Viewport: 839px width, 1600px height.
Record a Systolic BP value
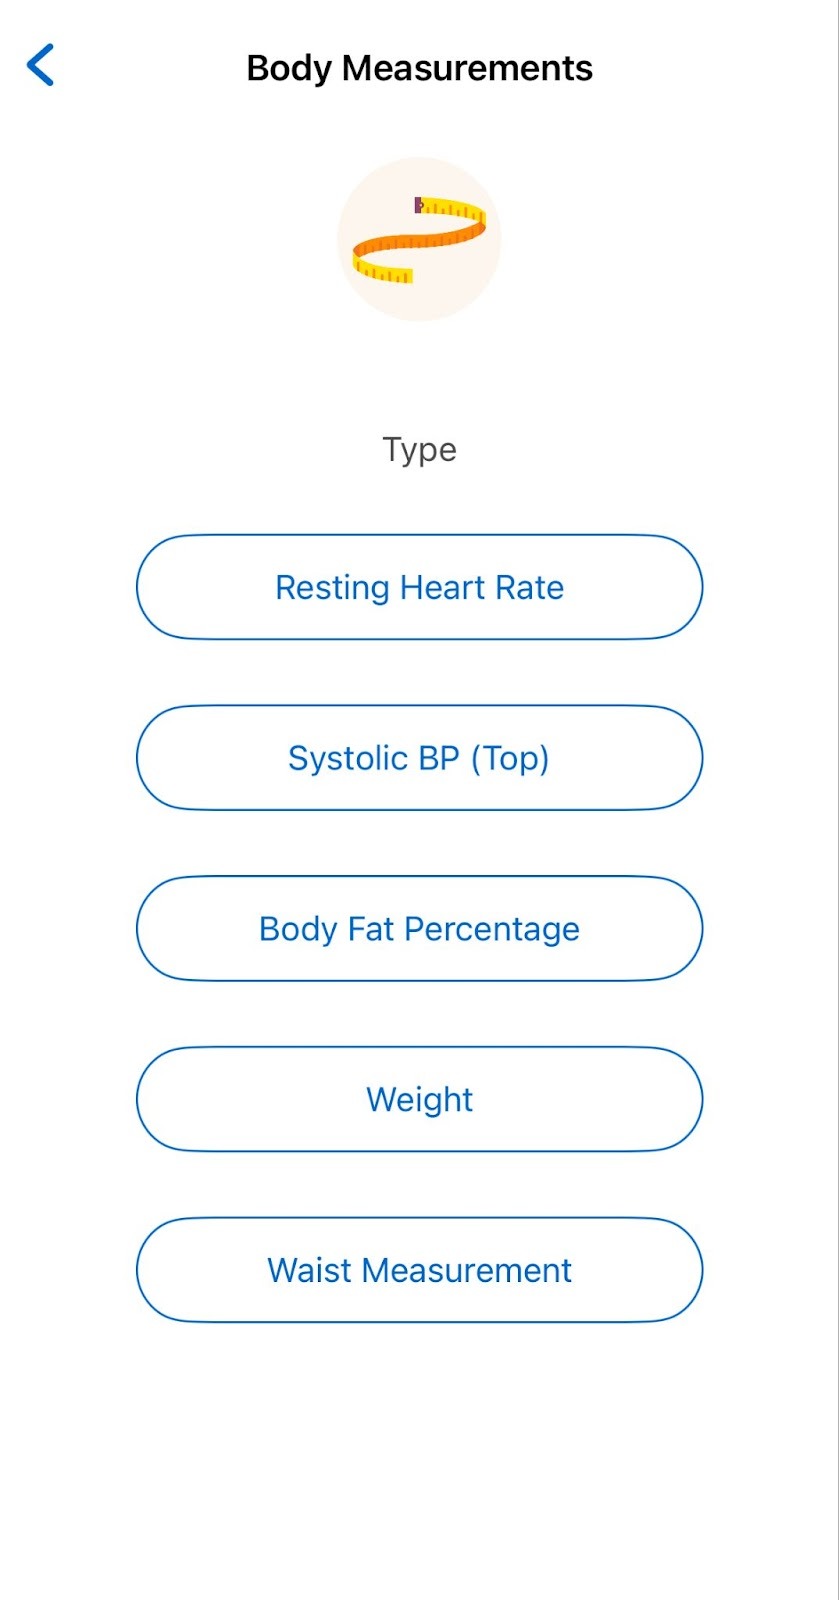point(419,758)
